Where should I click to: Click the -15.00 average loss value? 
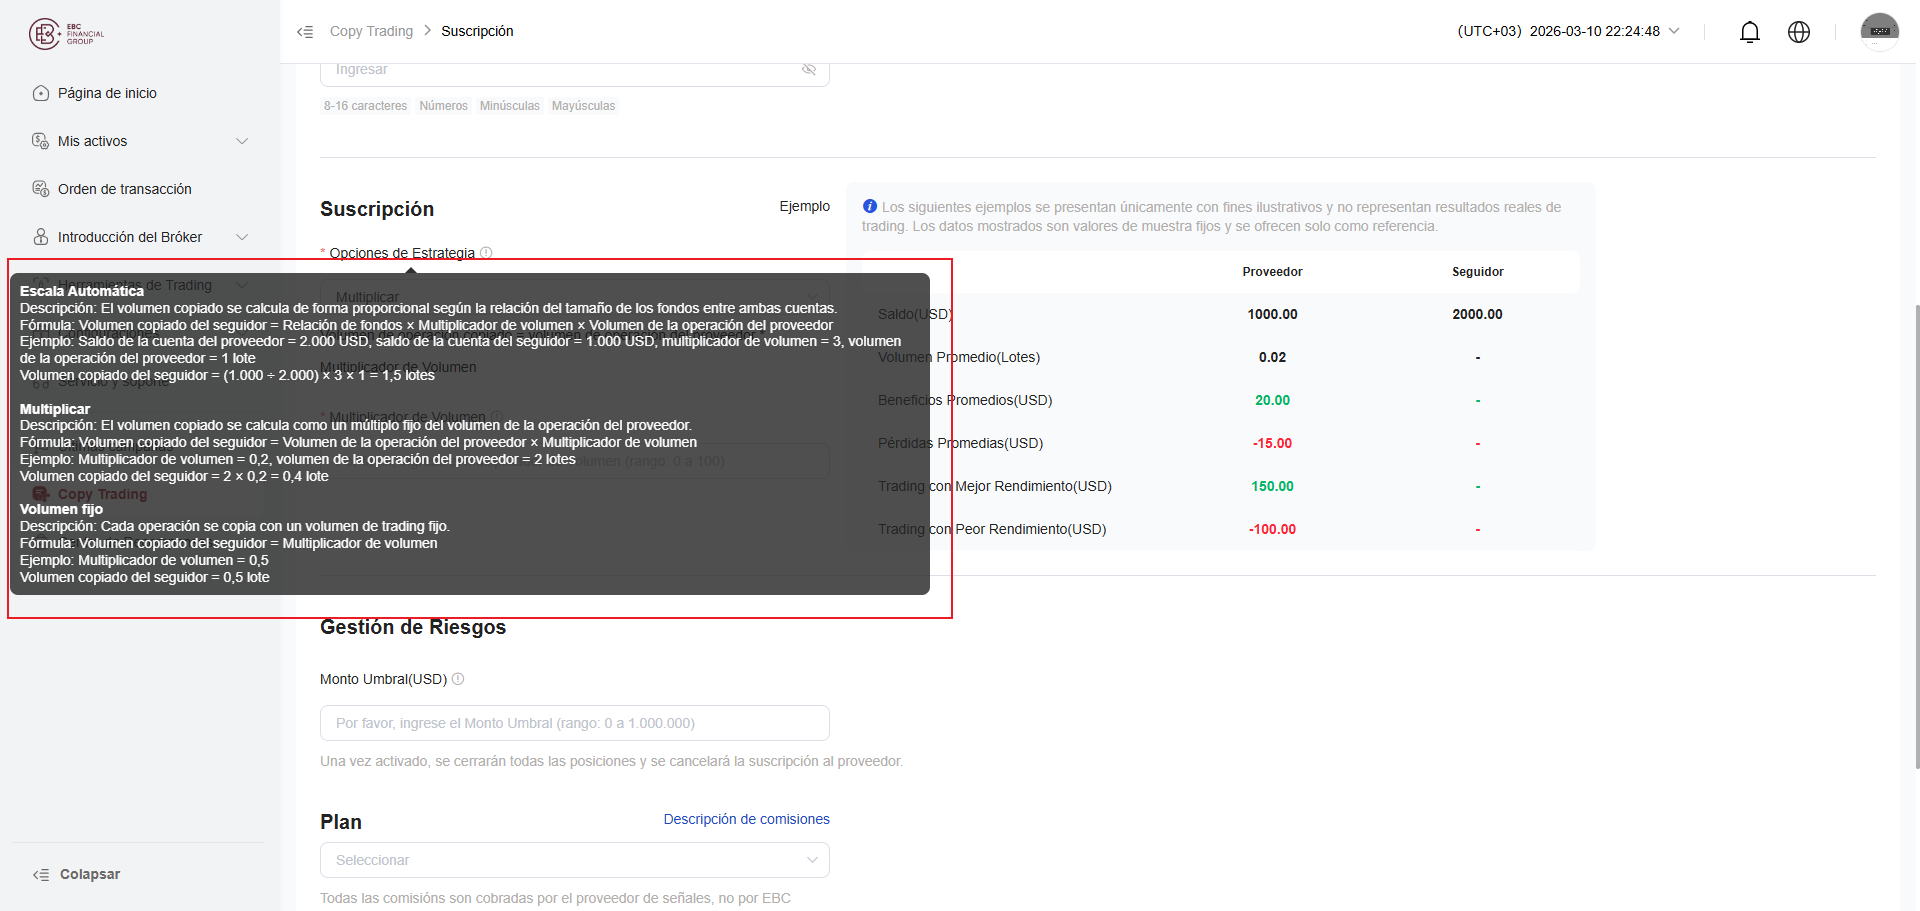(x=1272, y=443)
